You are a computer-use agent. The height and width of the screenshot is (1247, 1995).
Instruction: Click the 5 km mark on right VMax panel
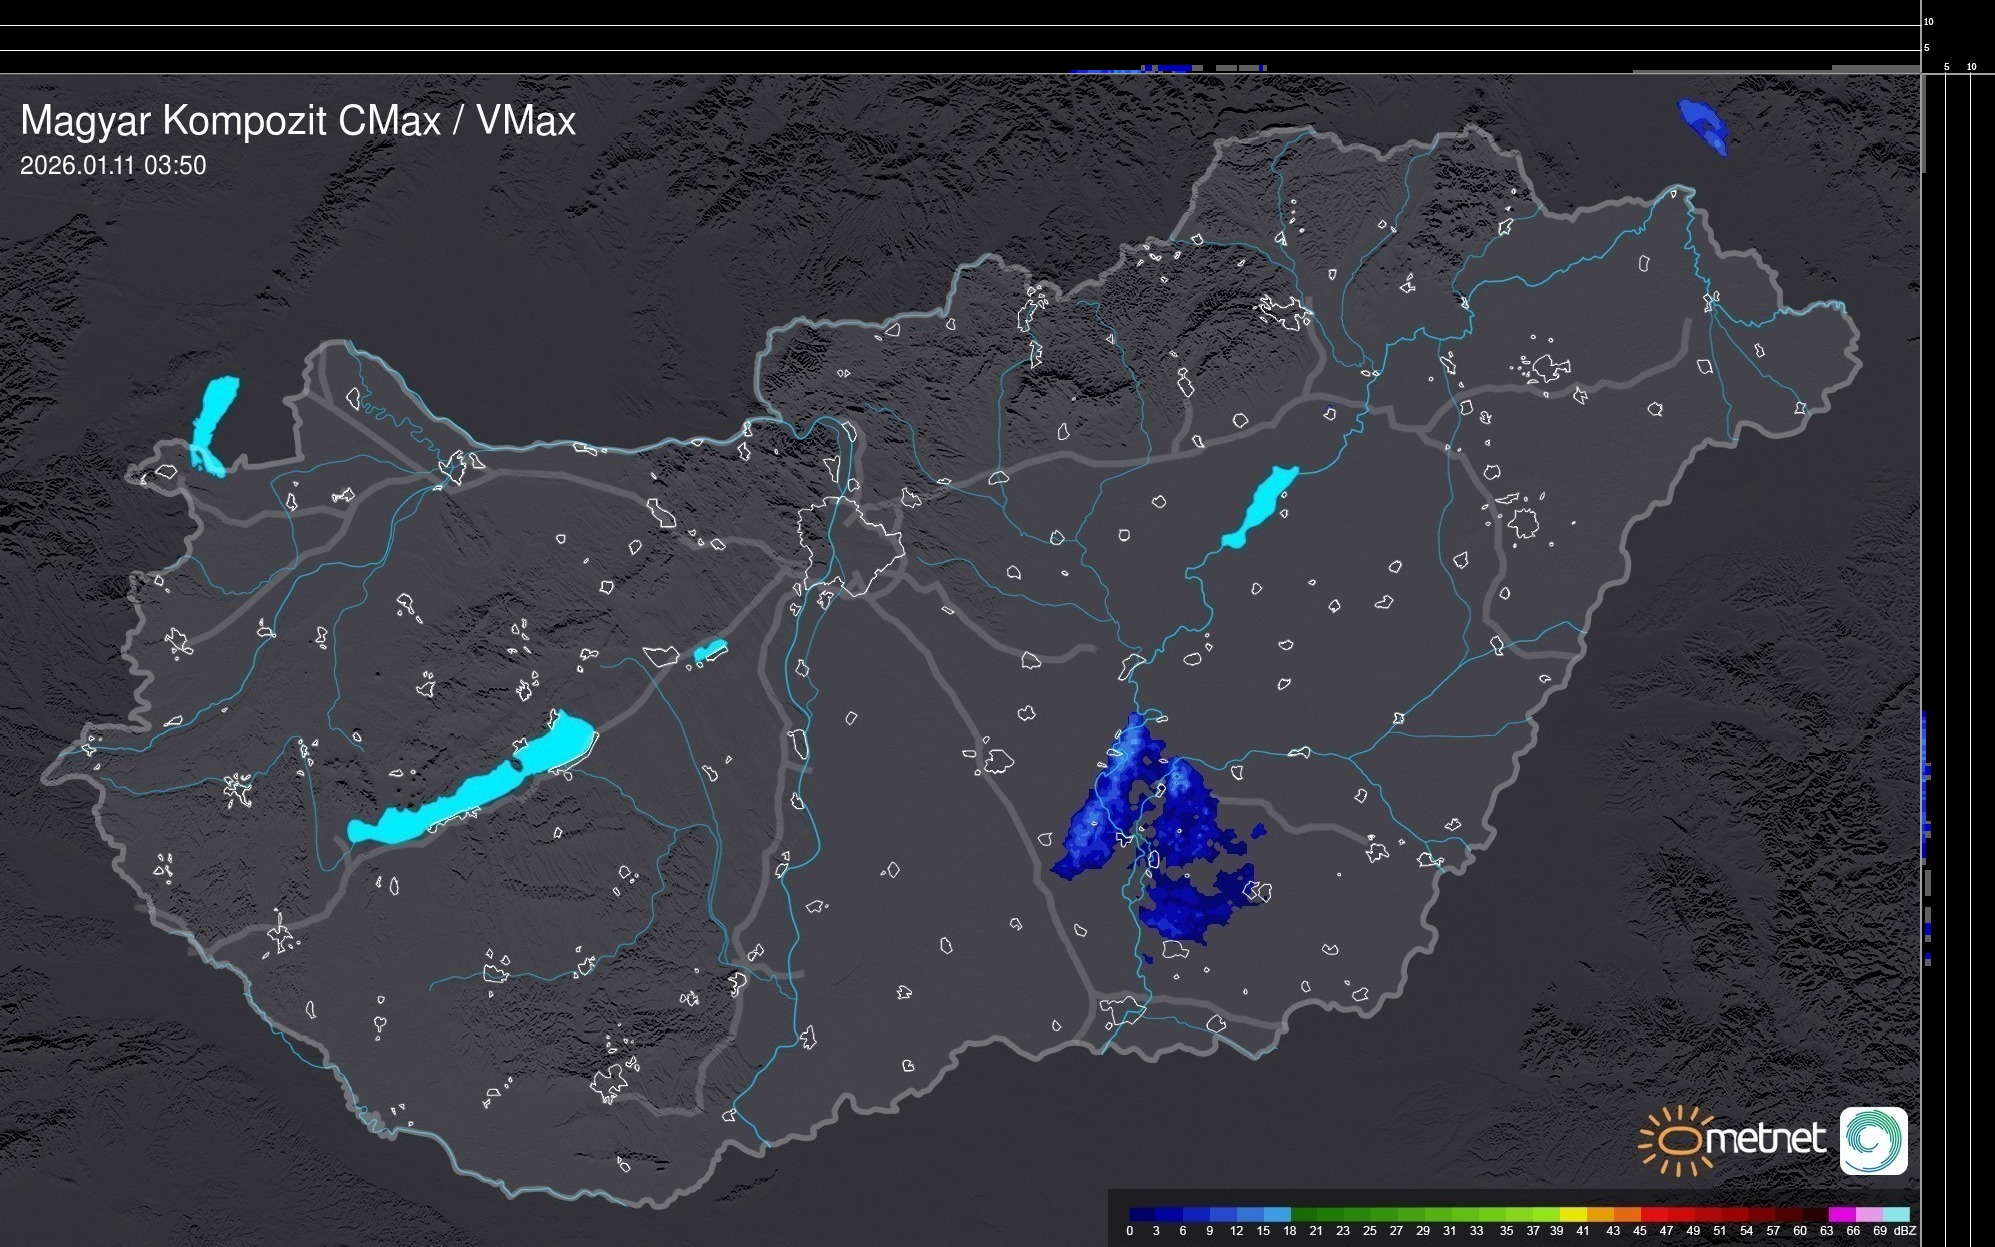1946,67
